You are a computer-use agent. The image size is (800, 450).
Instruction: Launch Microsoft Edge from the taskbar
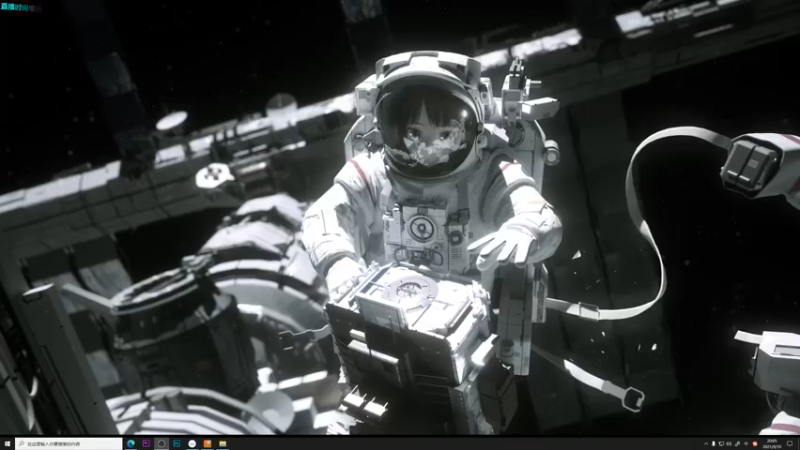[x=131, y=444]
